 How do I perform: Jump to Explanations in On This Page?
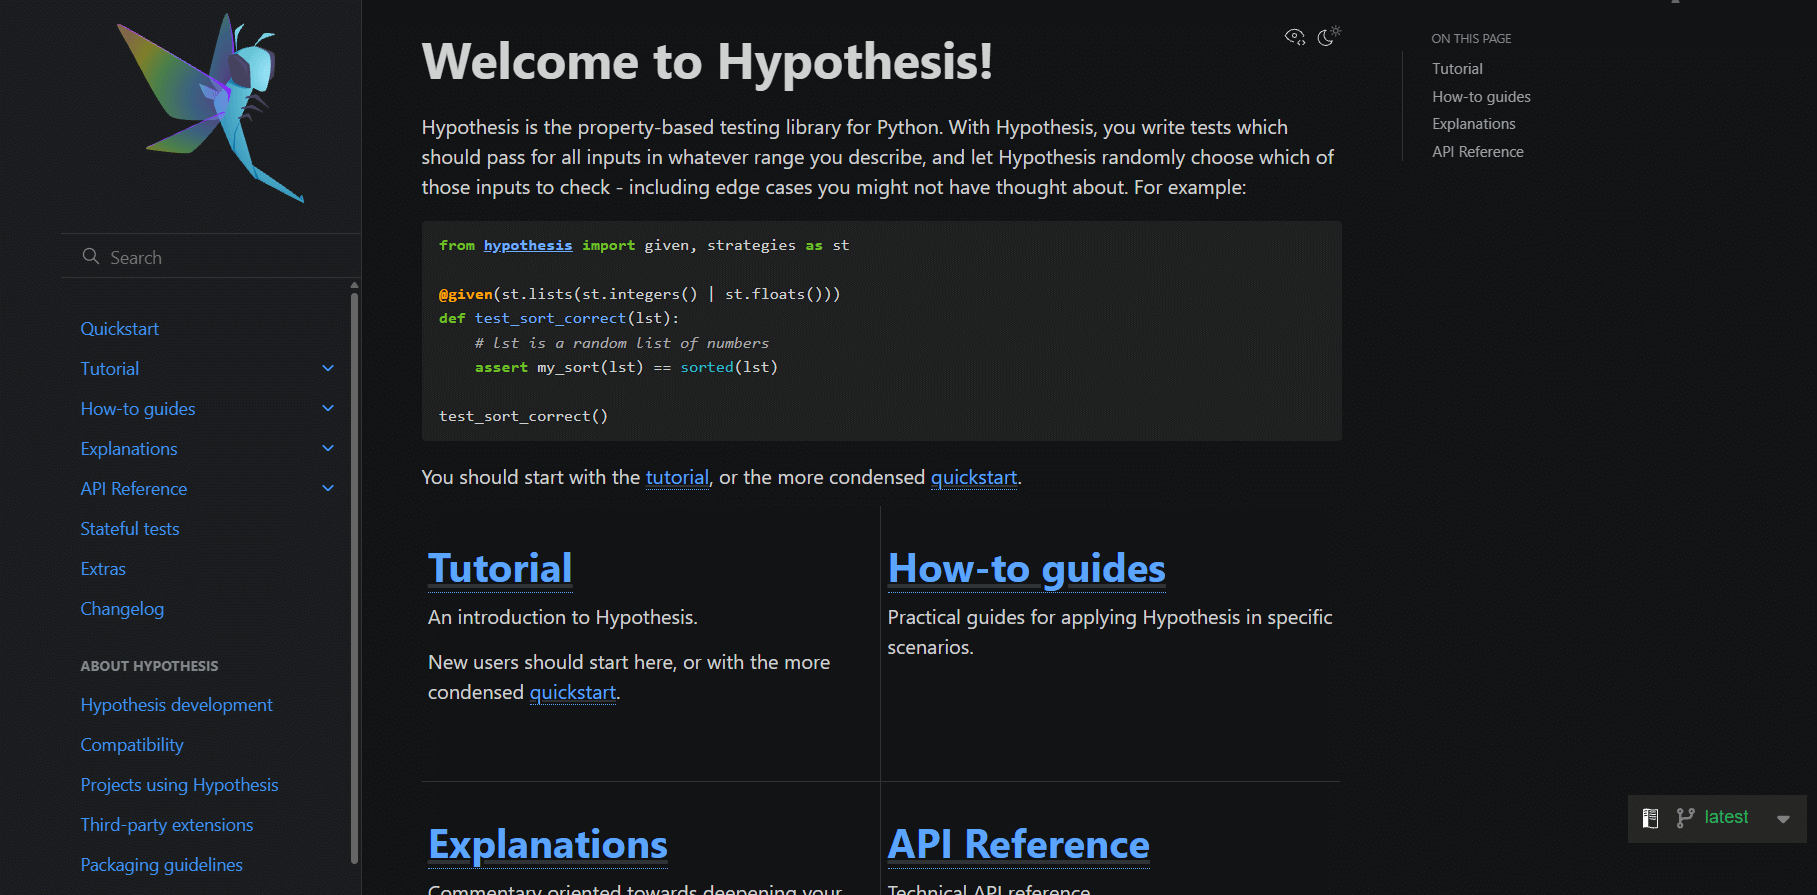point(1473,124)
